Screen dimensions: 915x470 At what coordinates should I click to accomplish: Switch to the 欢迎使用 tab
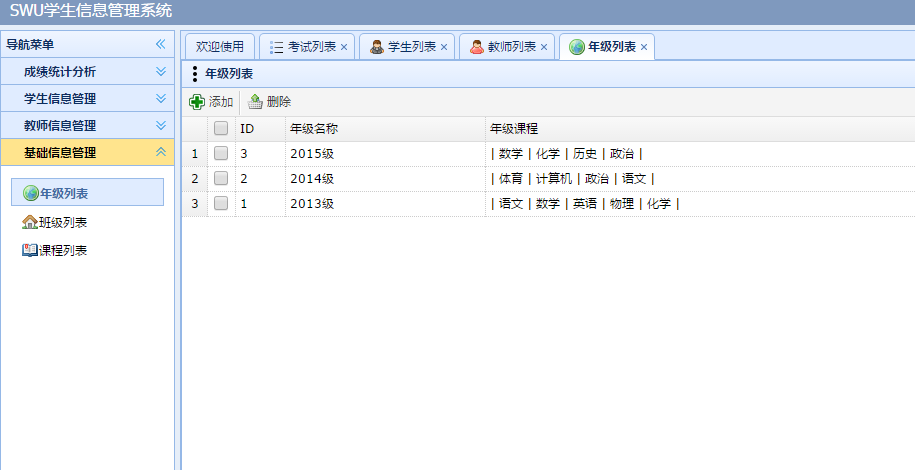pyautogui.click(x=219, y=47)
